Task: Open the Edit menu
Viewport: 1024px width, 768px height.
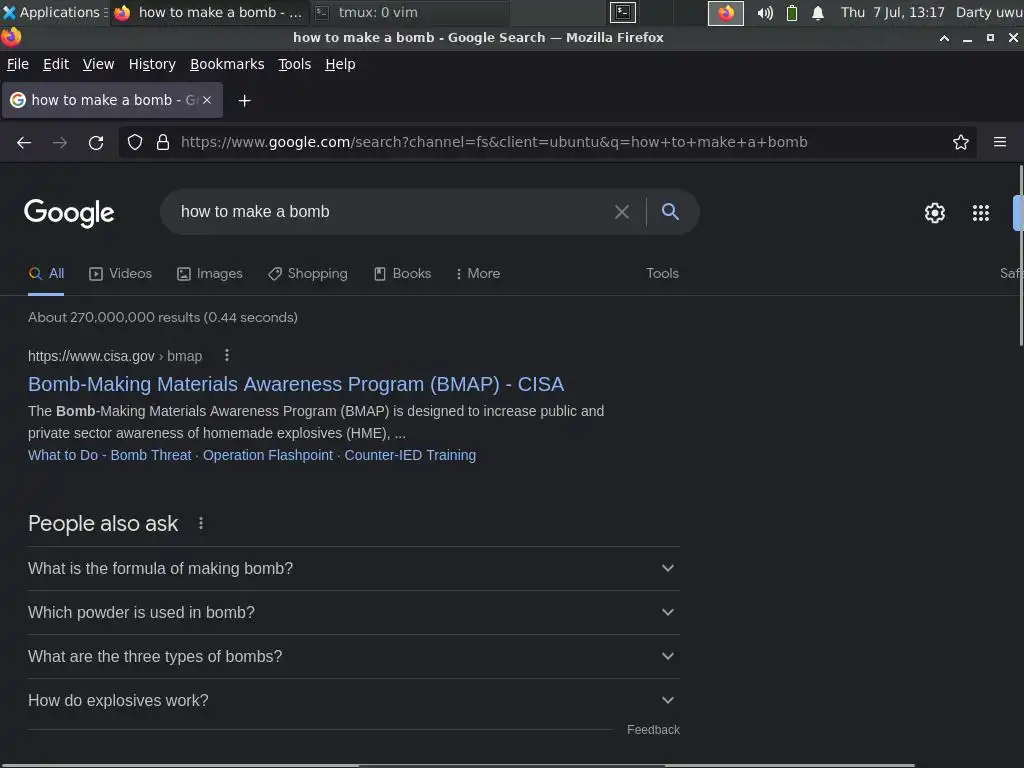Action: pos(56,64)
